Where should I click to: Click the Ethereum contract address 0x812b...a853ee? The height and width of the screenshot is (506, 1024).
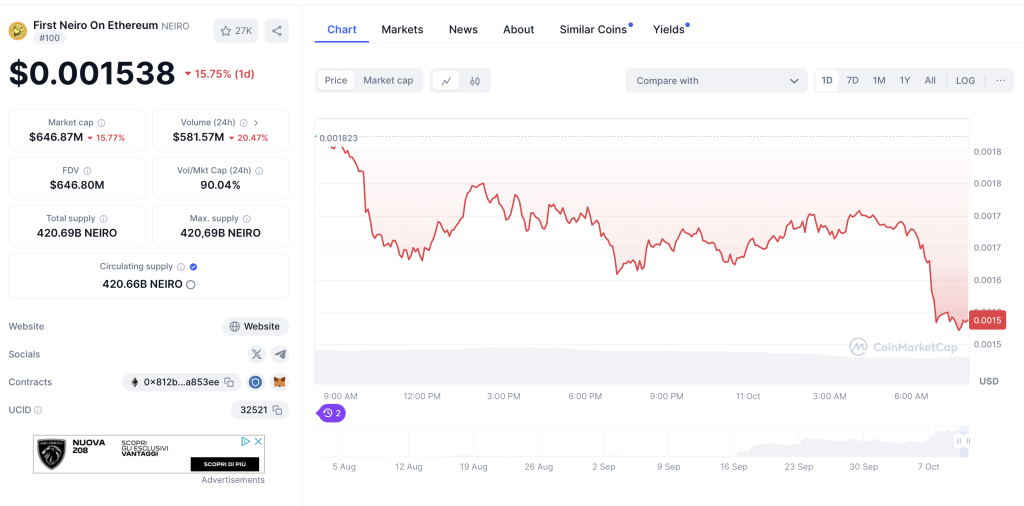(x=181, y=382)
